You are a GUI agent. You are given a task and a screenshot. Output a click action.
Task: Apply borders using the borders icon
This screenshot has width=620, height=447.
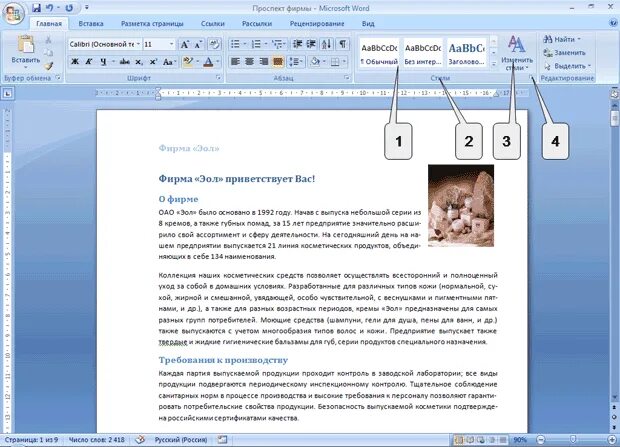click(x=335, y=62)
